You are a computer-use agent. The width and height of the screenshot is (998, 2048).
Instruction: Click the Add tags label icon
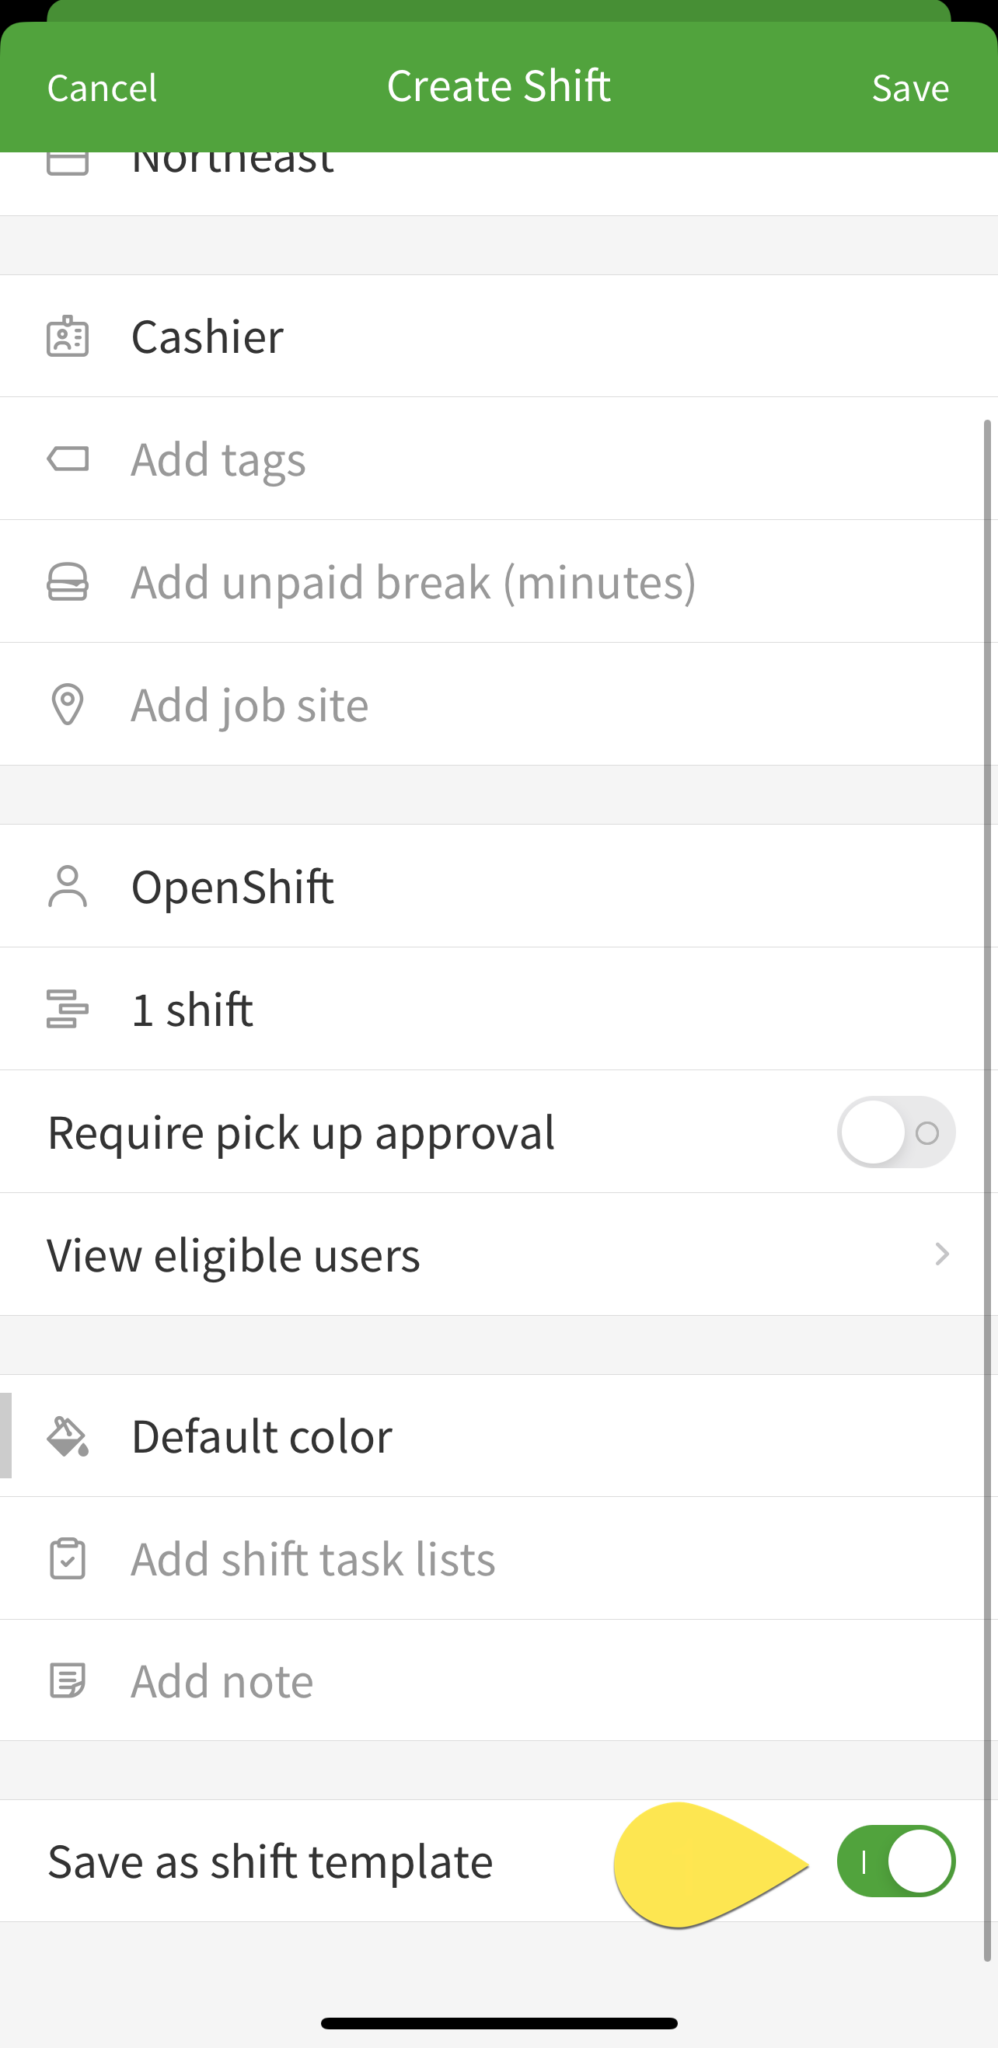pos(67,459)
